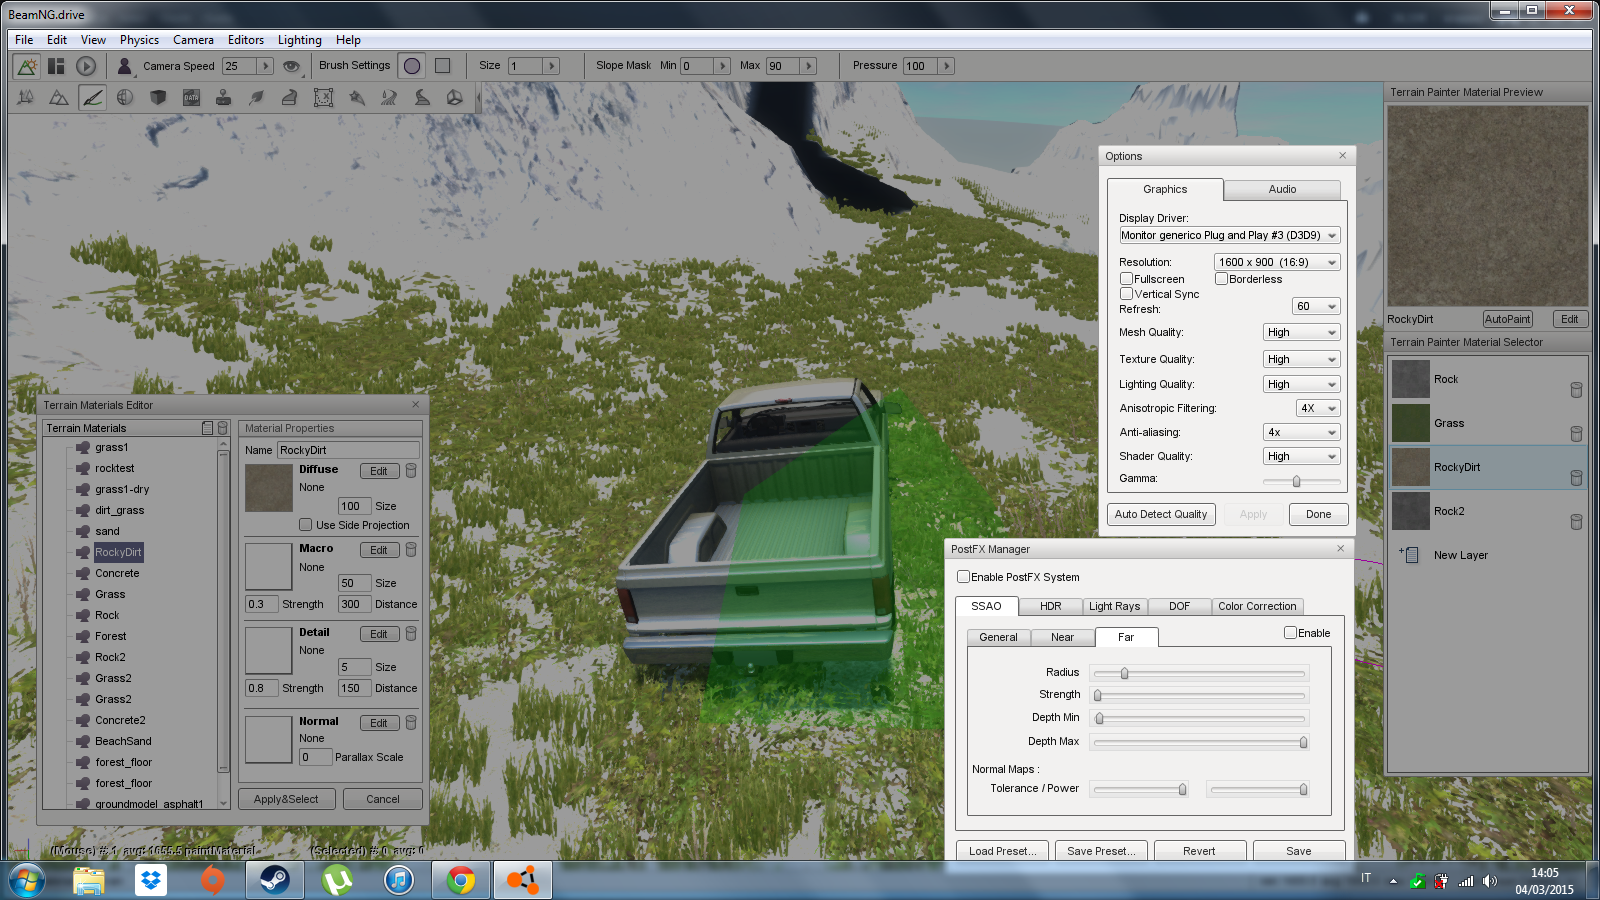The width and height of the screenshot is (1600, 900).
Task: Open the Editors menu
Action: pyautogui.click(x=246, y=40)
